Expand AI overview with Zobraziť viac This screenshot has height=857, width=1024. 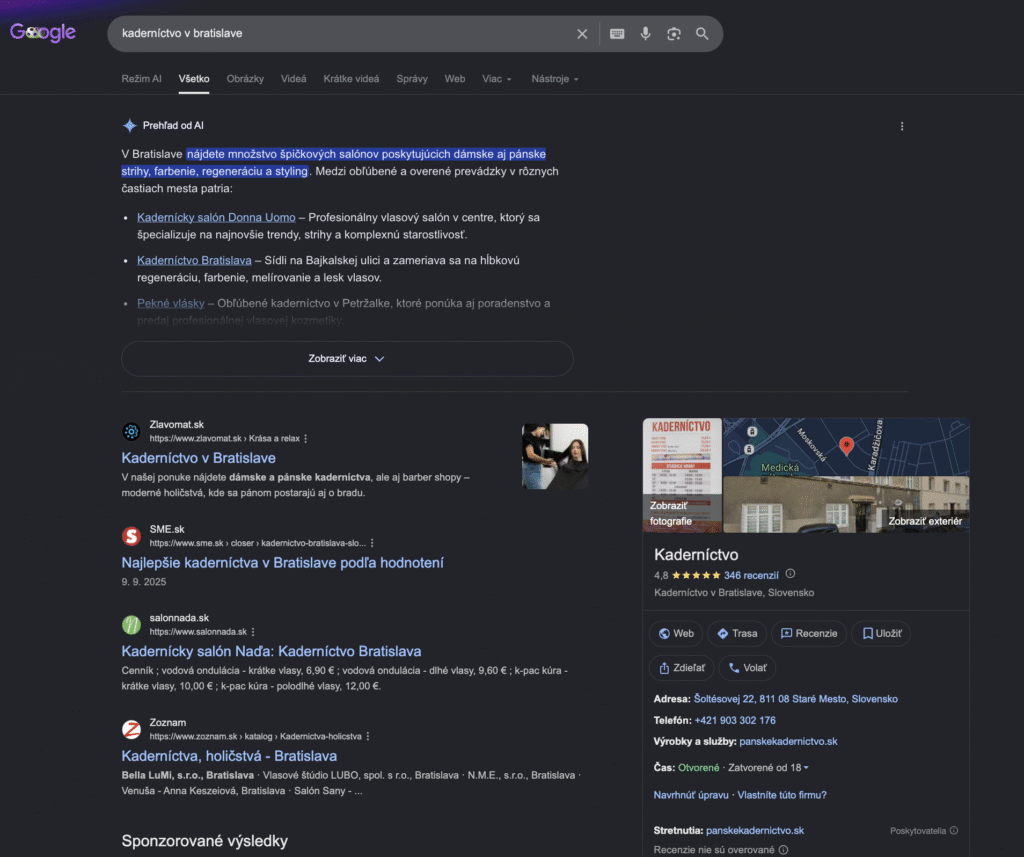(347, 359)
